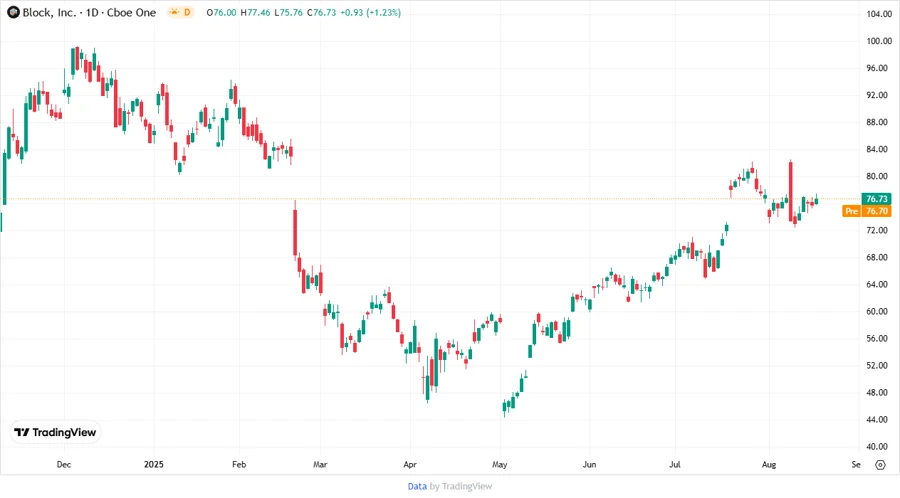The image size is (900, 498).
Task: Click the orange Pre 76.70 price label
Action: click(x=866, y=211)
